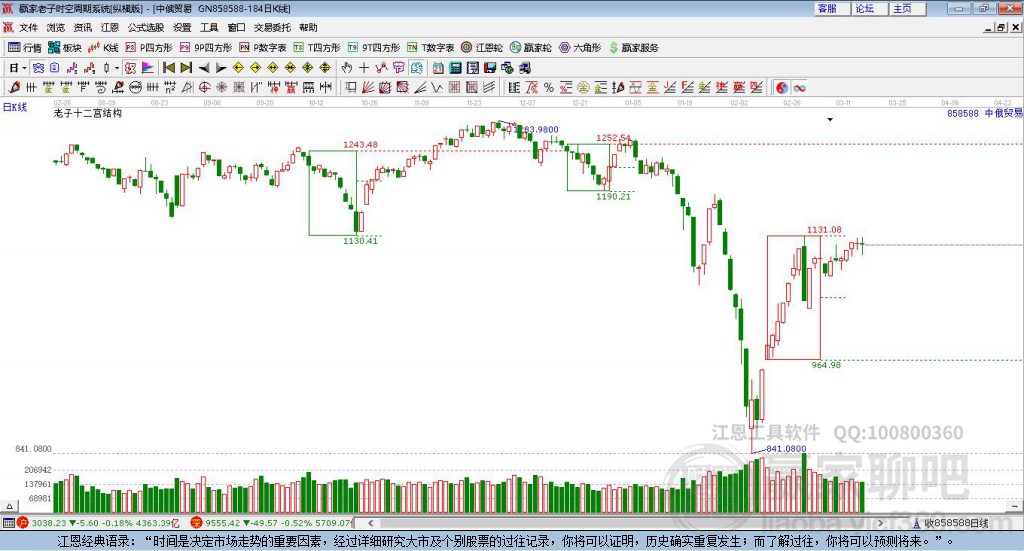Expand the candlestick style dropdown arrow

click(x=117, y=67)
